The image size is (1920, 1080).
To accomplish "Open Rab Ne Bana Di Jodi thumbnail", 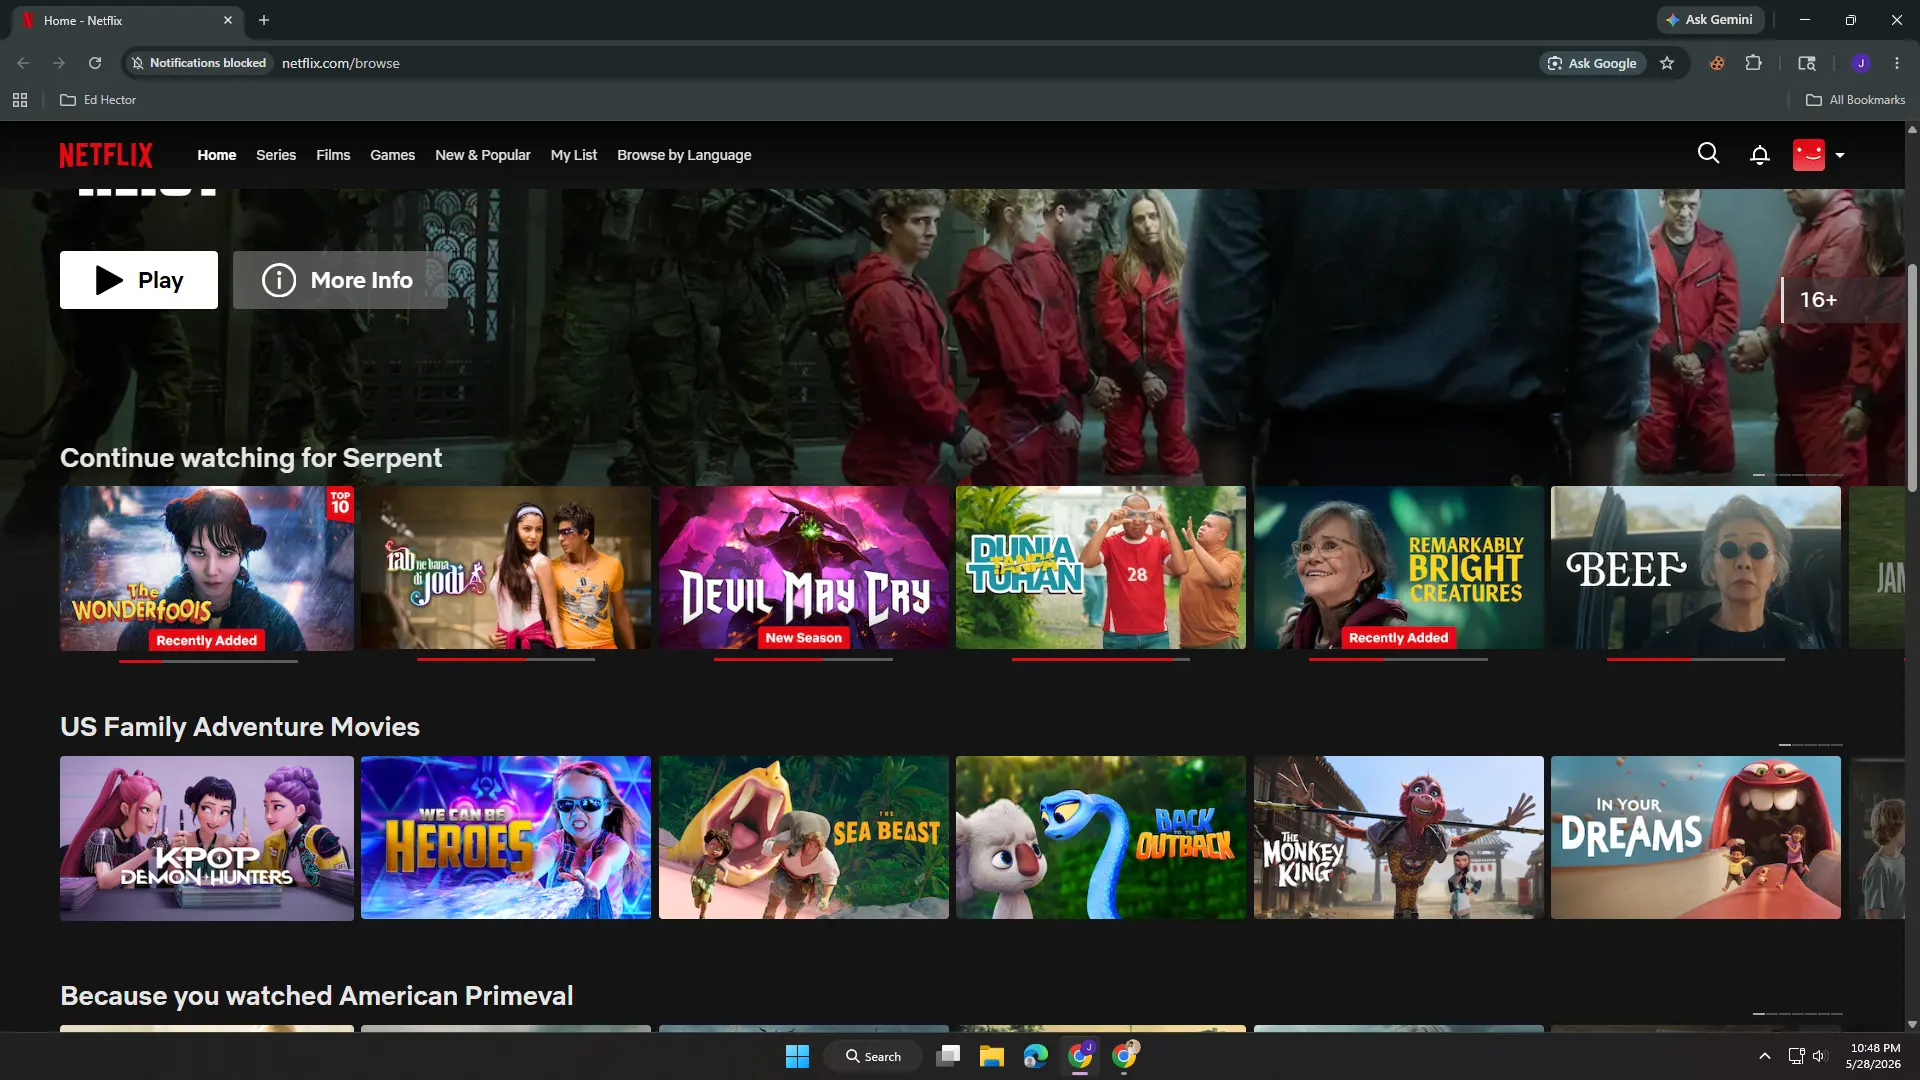I will click(x=506, y=568).
